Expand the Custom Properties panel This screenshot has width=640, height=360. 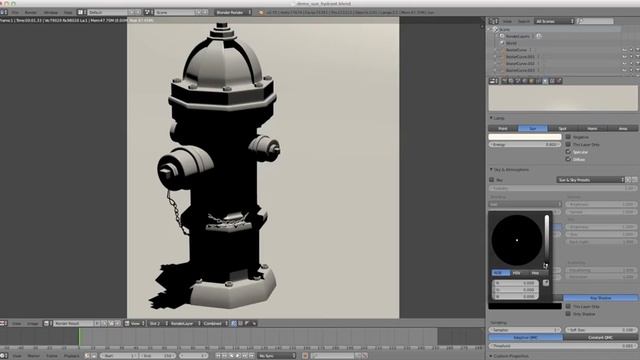(491, 356)
